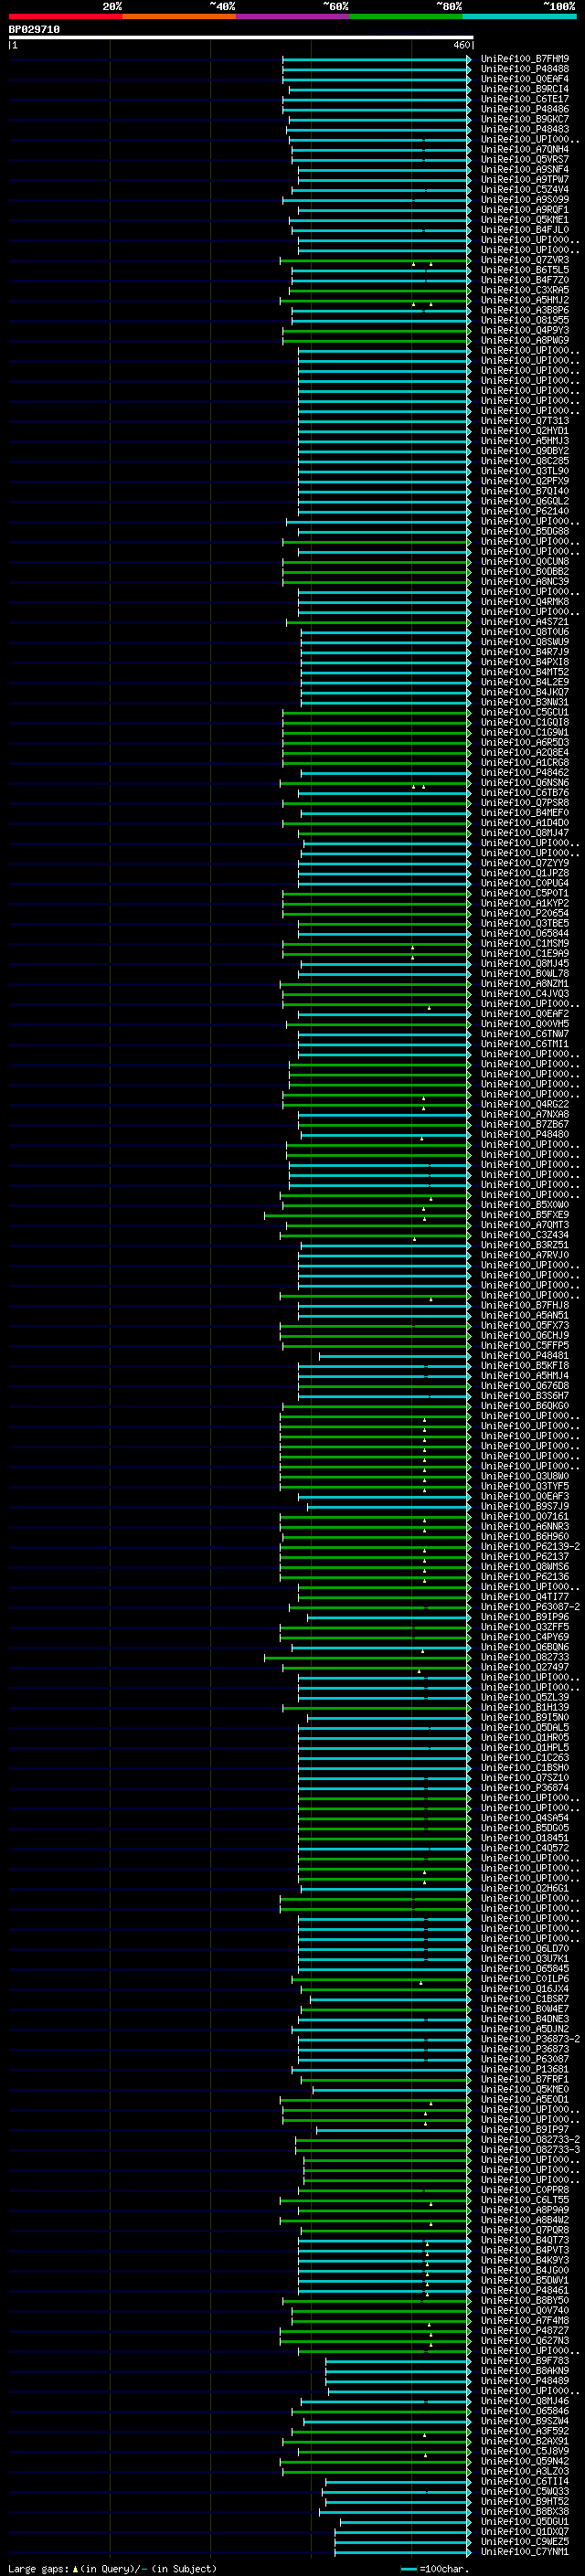Click hit label UniRef100_Q4P9Y3
Image resolution: width=585 pixels, height=2576 pixels.
[524, 330]
